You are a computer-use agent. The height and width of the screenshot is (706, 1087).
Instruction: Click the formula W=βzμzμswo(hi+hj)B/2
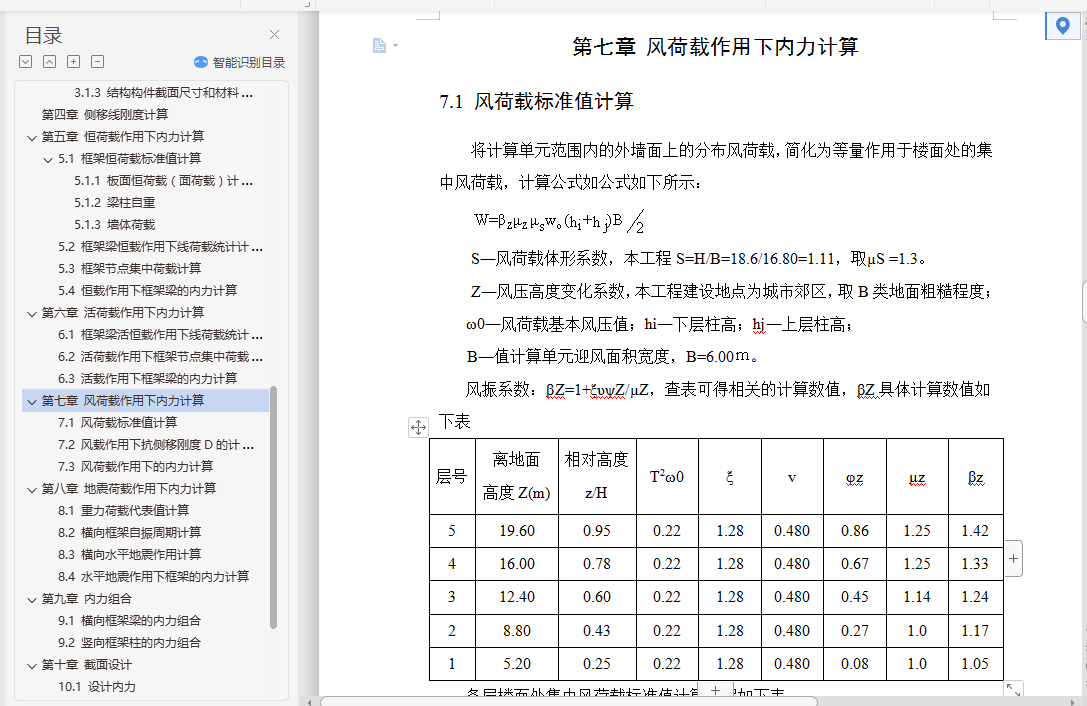[x=559, y=222]
